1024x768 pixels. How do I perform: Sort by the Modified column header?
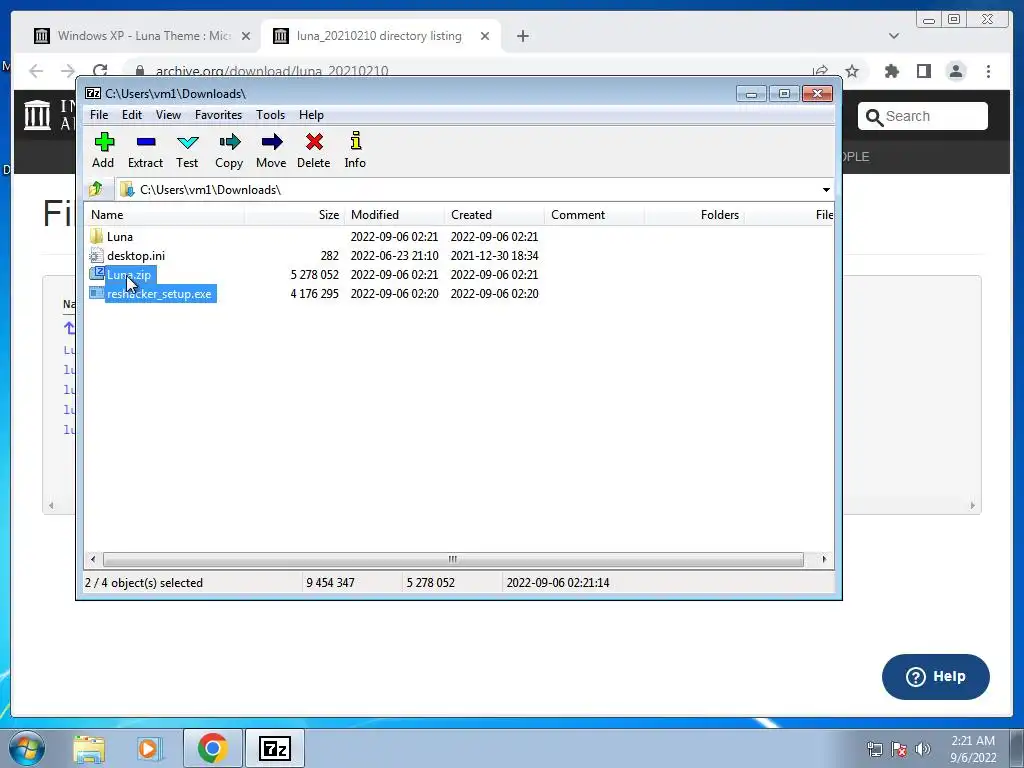(x=394, y=215)
